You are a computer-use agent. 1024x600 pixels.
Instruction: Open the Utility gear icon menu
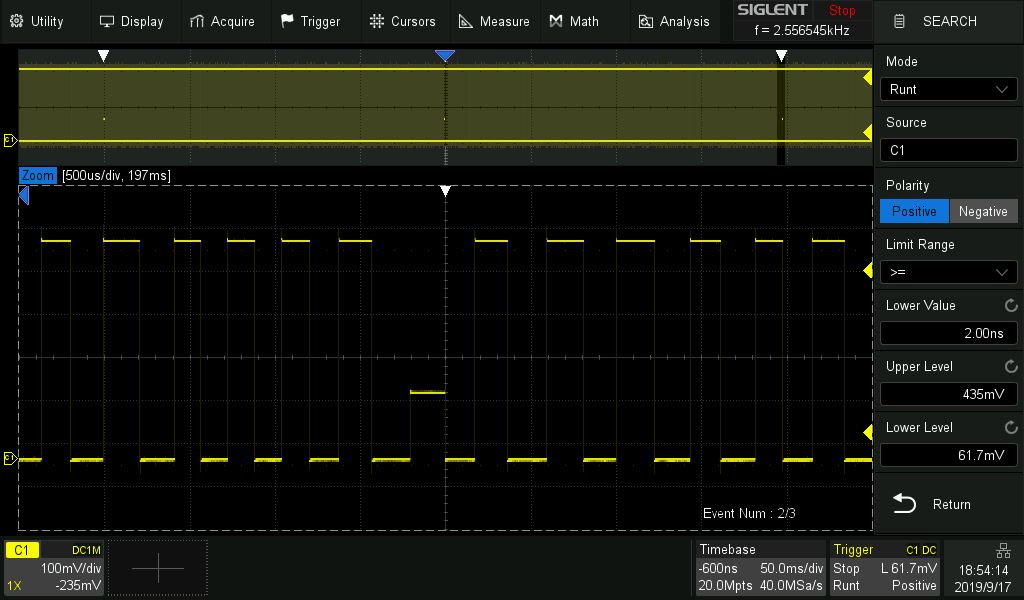17,21
